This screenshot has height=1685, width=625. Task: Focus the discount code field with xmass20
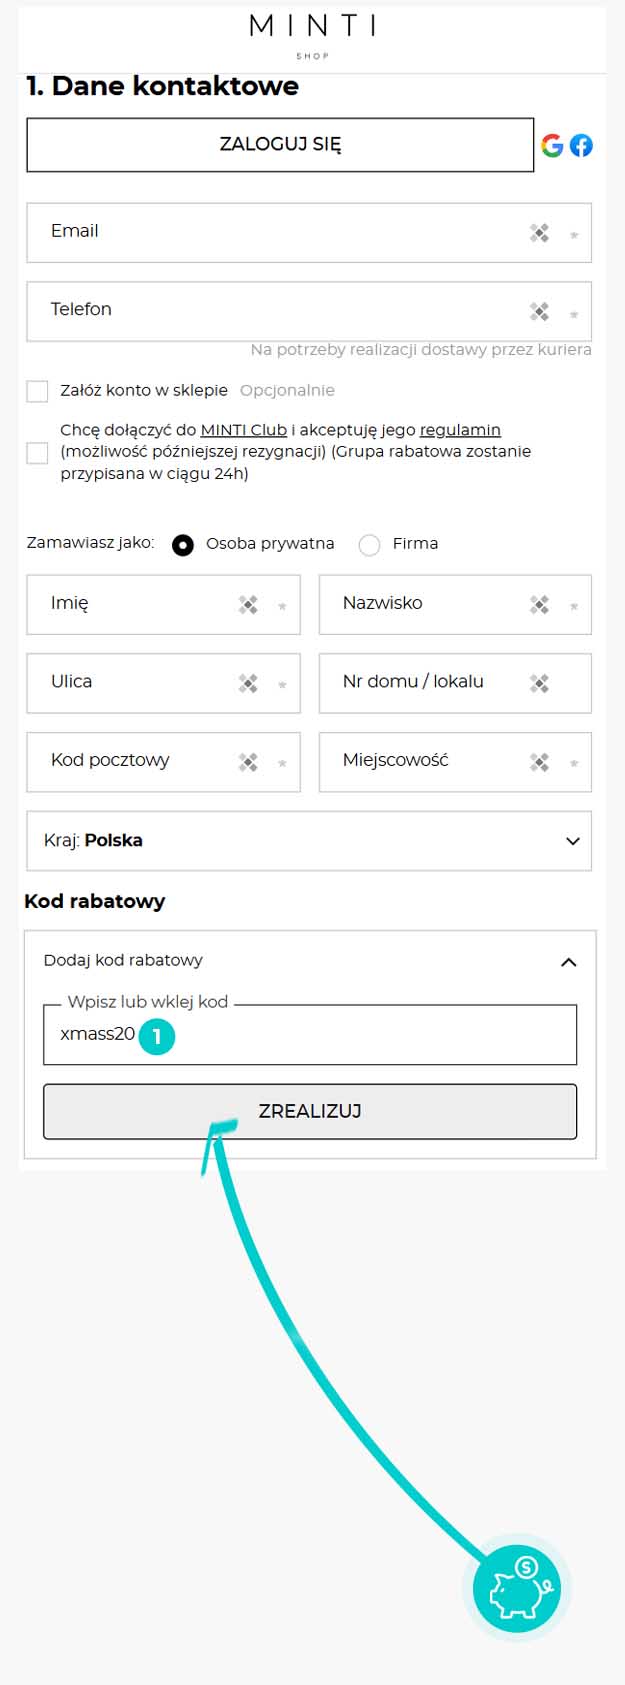[310, 1034]
